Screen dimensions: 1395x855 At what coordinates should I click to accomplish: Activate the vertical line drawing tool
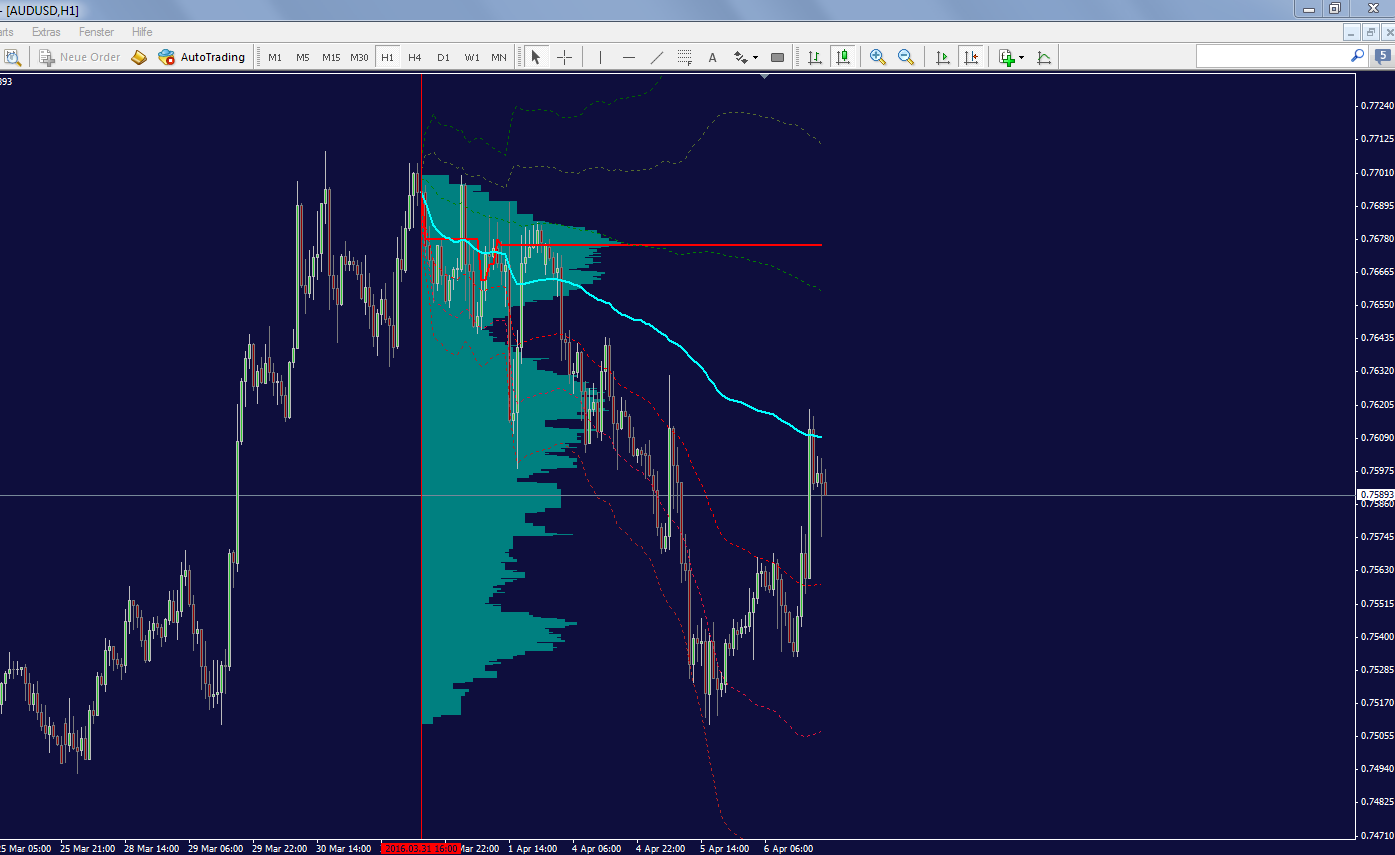click(600, 57)
